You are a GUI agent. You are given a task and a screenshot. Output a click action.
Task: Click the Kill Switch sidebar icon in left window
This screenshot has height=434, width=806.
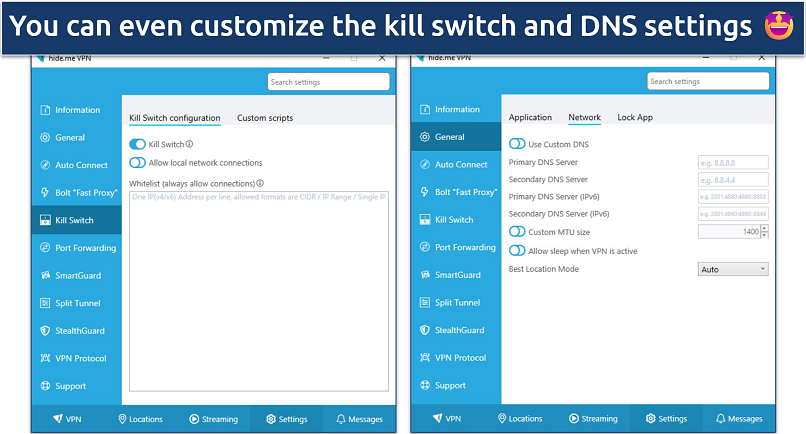pyautogui.click(x=45, y=220)
